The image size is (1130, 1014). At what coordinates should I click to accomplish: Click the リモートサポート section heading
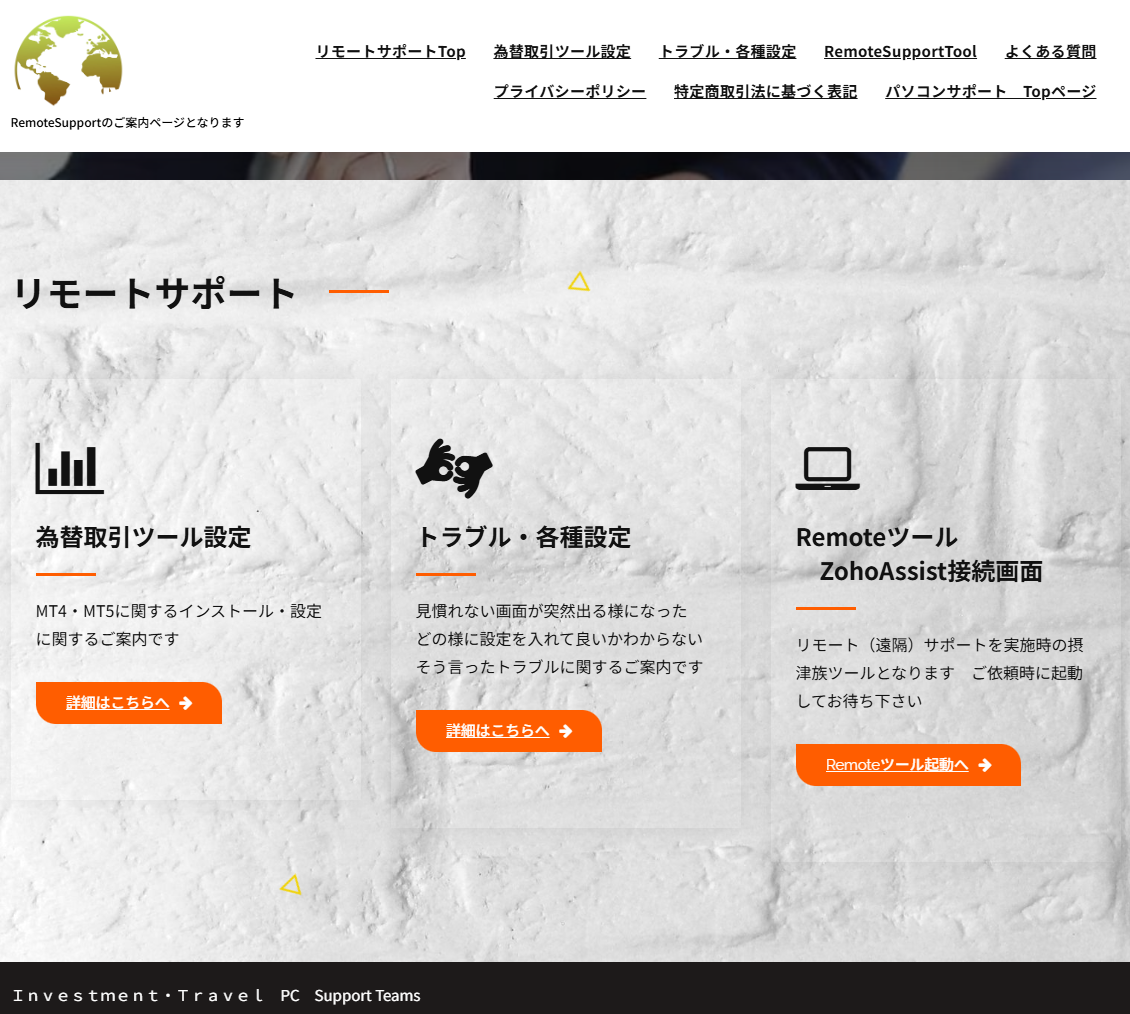(155, 293)
